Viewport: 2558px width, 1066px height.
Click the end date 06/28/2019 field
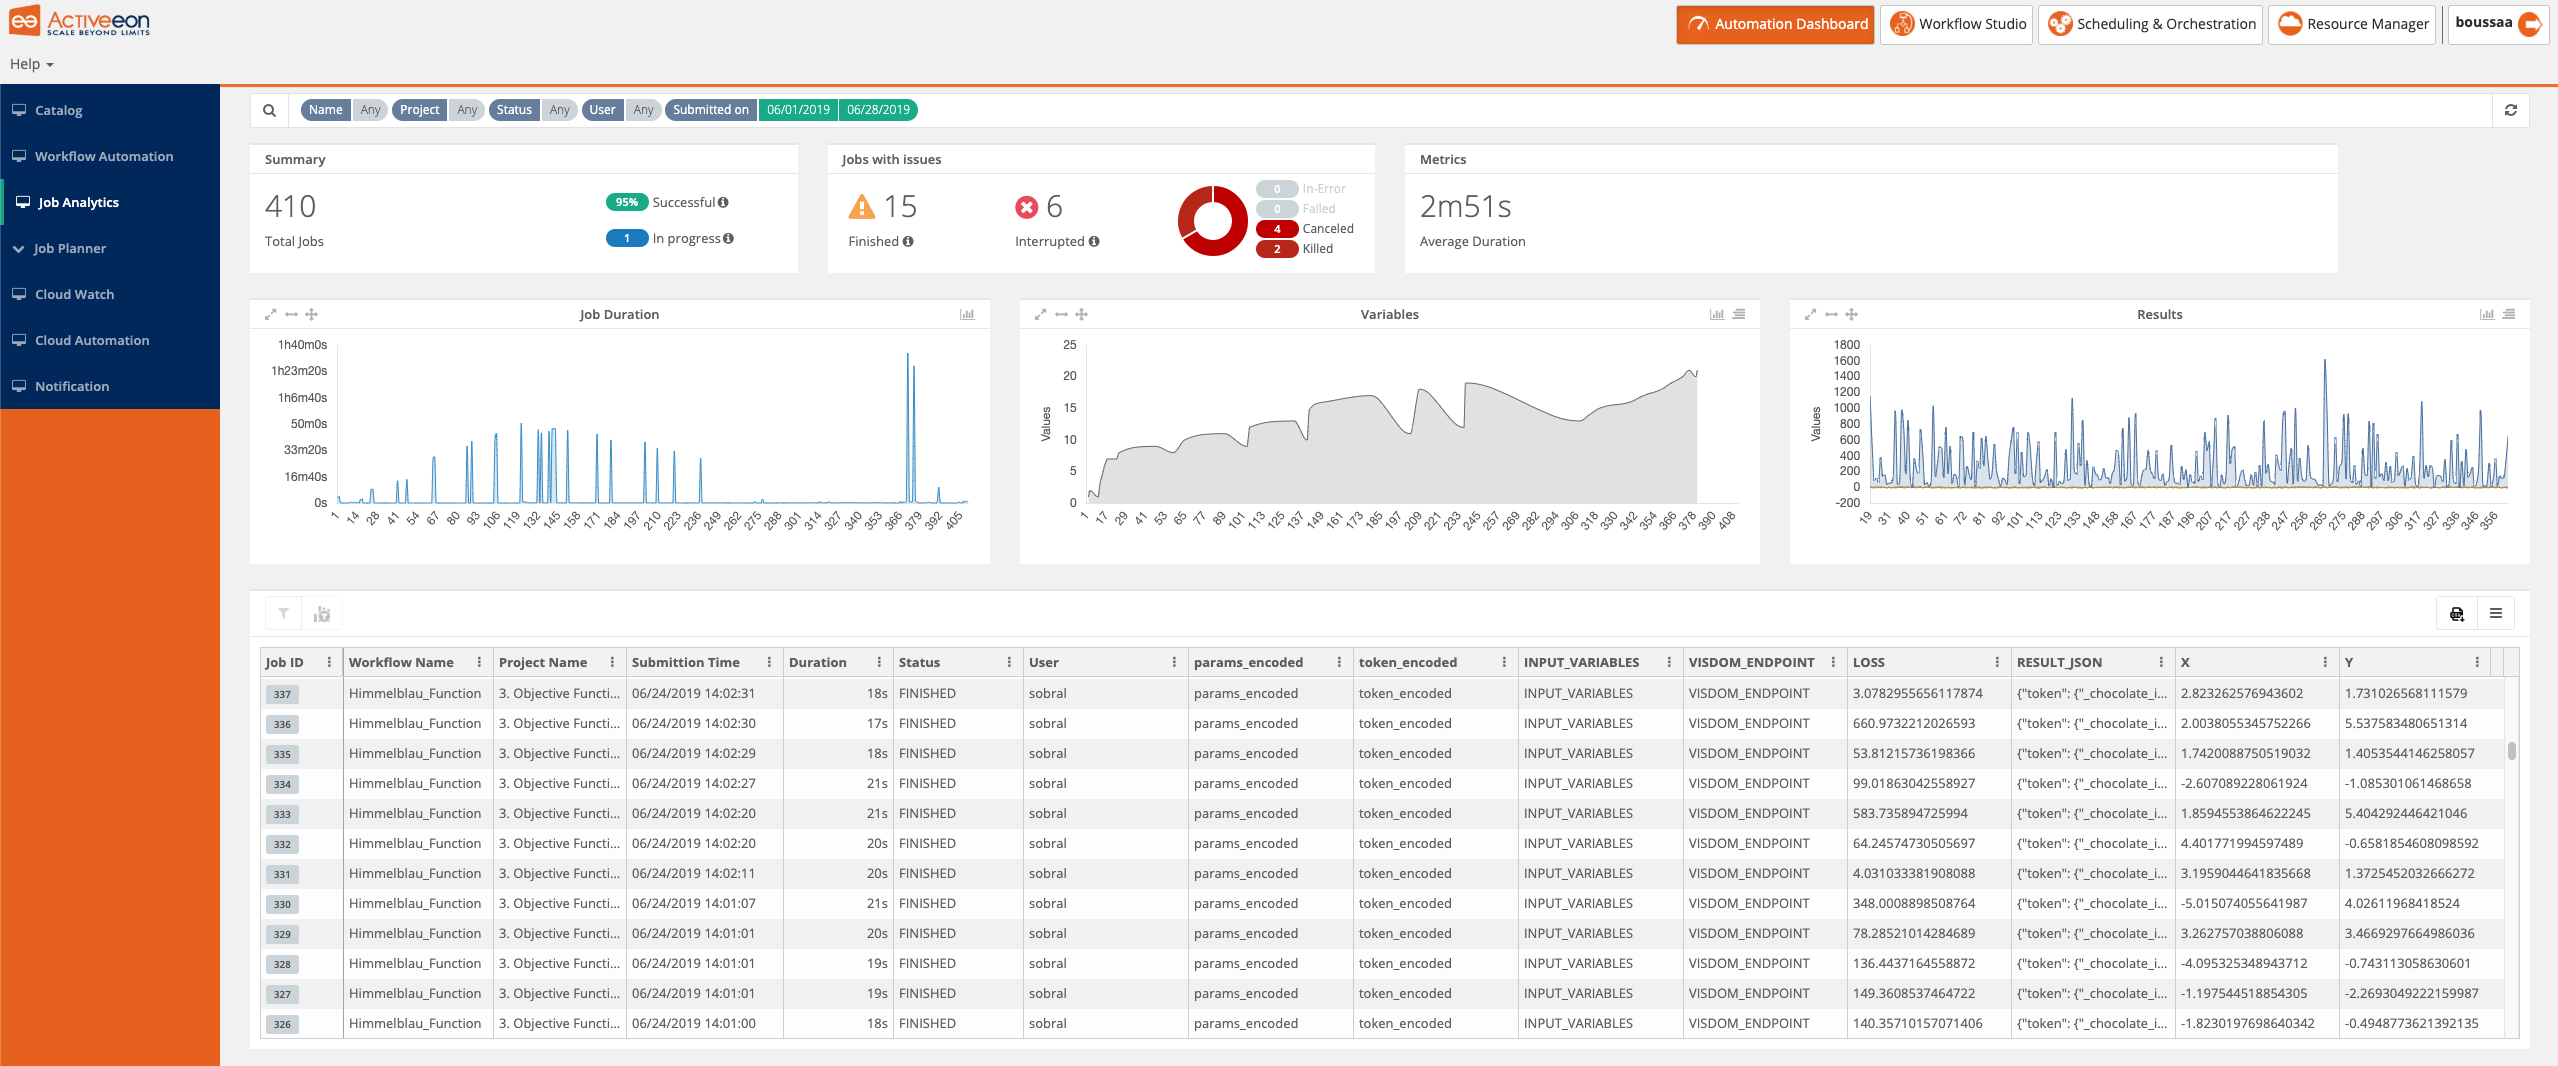click(878, 110)
